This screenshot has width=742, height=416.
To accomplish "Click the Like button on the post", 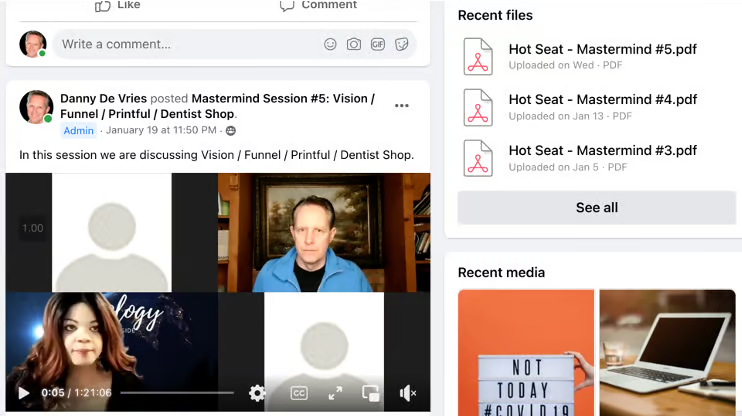I will tap(118, 5).
